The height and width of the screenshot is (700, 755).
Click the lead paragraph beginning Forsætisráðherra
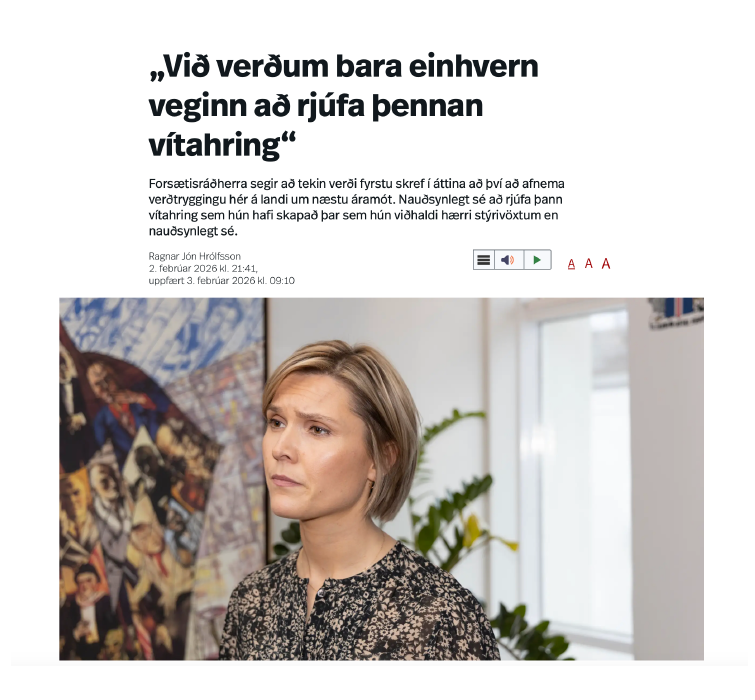(356, 207)
